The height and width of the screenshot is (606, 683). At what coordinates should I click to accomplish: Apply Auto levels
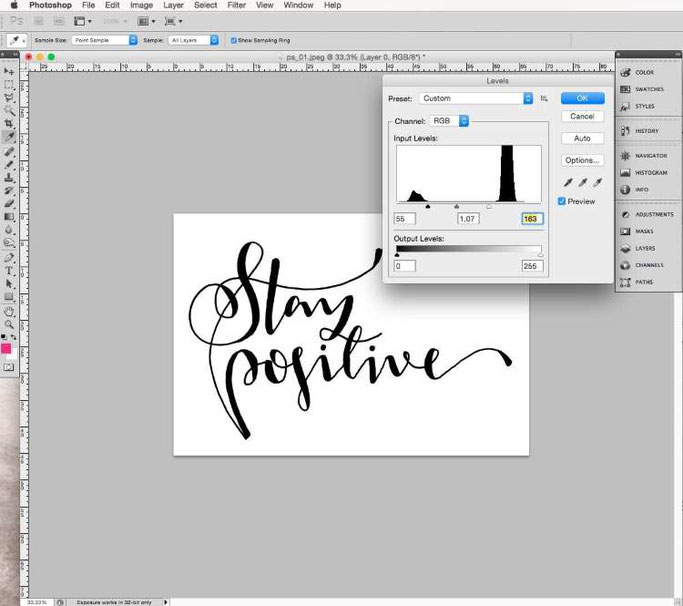click(582, 138)
